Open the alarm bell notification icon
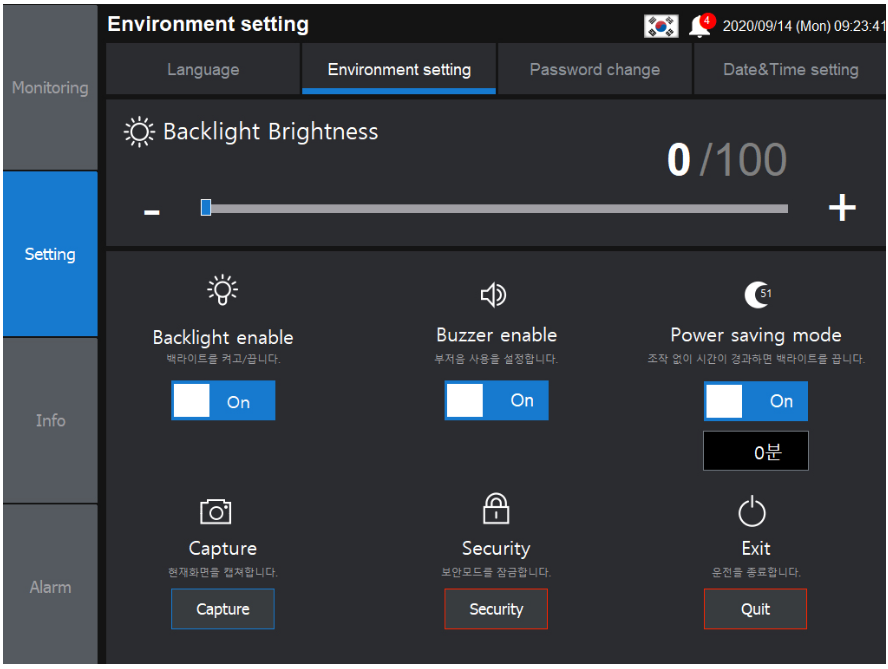The width and height of the screenshot is (888, 669). tap(700, 27)
